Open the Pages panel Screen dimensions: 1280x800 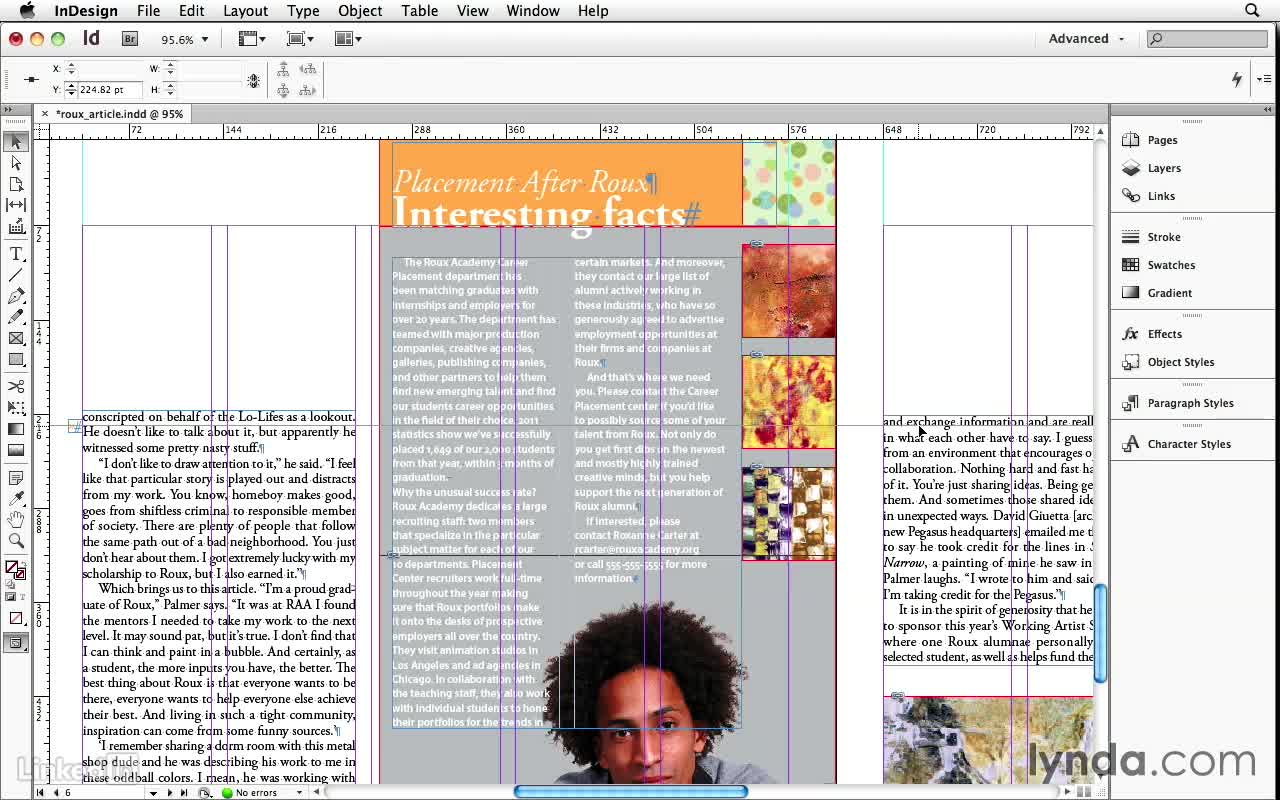[x=1162, y=140]
